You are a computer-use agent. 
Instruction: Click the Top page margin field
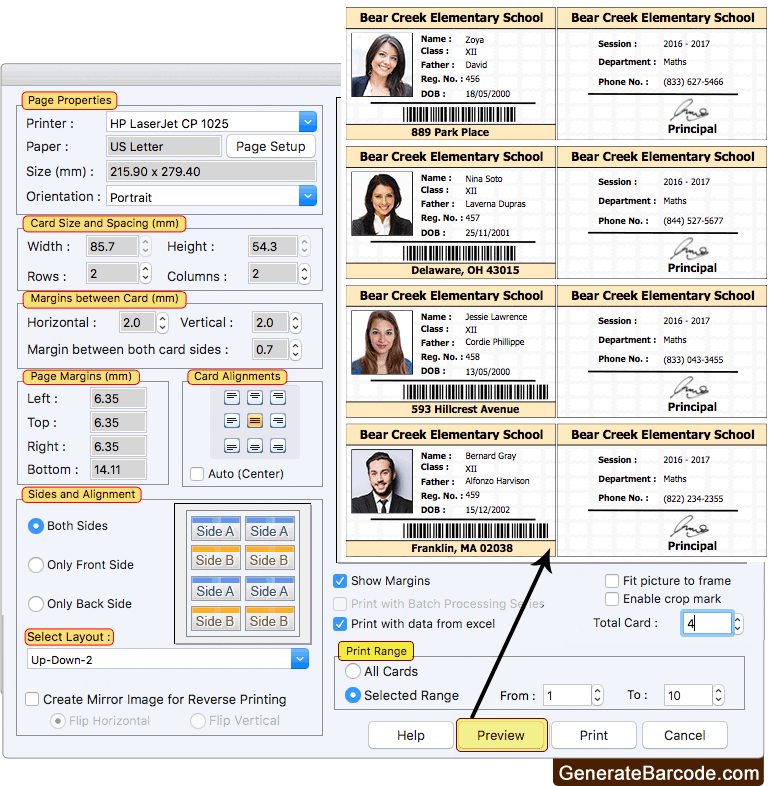point(118,423)
